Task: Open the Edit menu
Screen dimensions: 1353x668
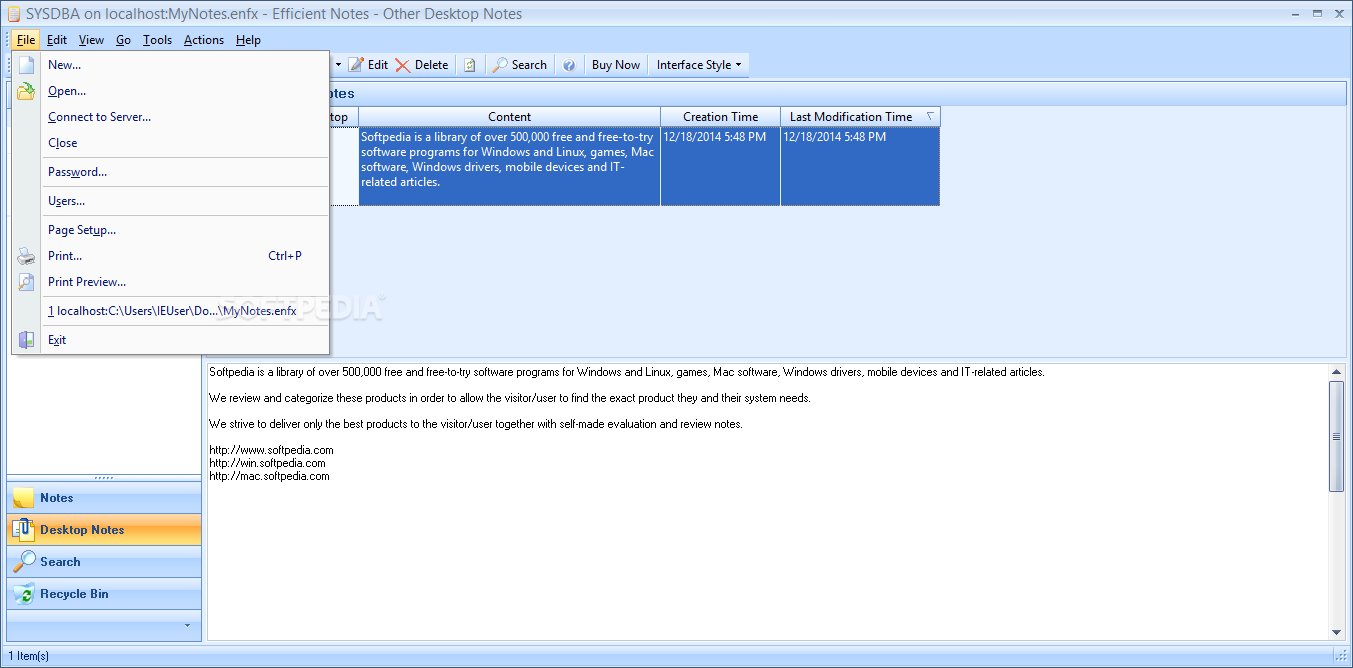Action: pos(57,40)
